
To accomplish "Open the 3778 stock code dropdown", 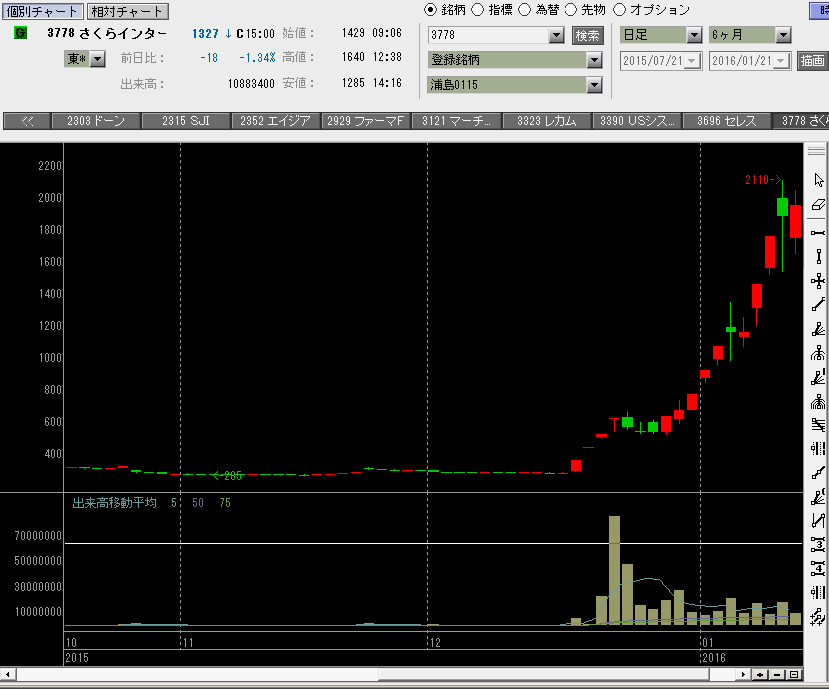I will point(556,35).
